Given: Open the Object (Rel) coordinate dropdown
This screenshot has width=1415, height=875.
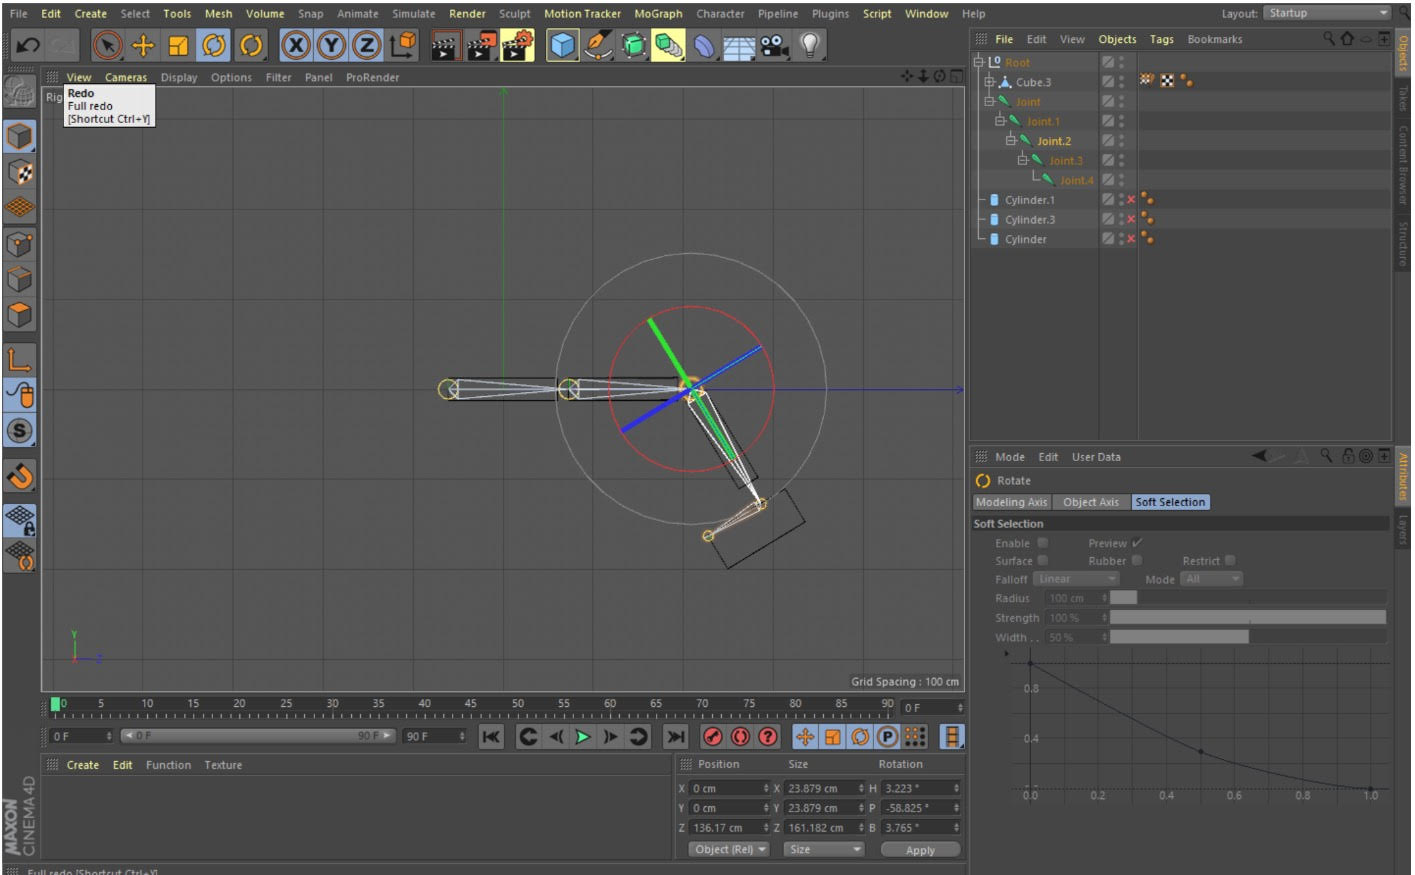Looking at the screenshot, I should [x=730, y=849].
